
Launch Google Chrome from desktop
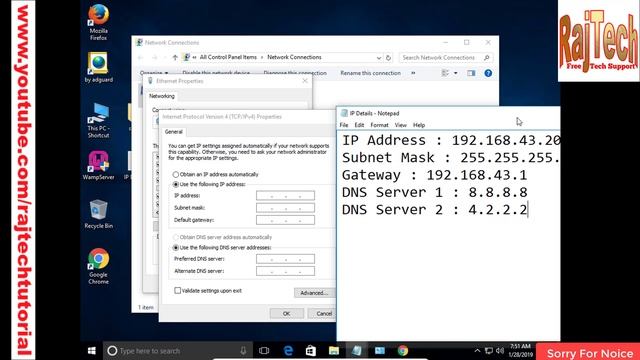click(x=98, y=267)
